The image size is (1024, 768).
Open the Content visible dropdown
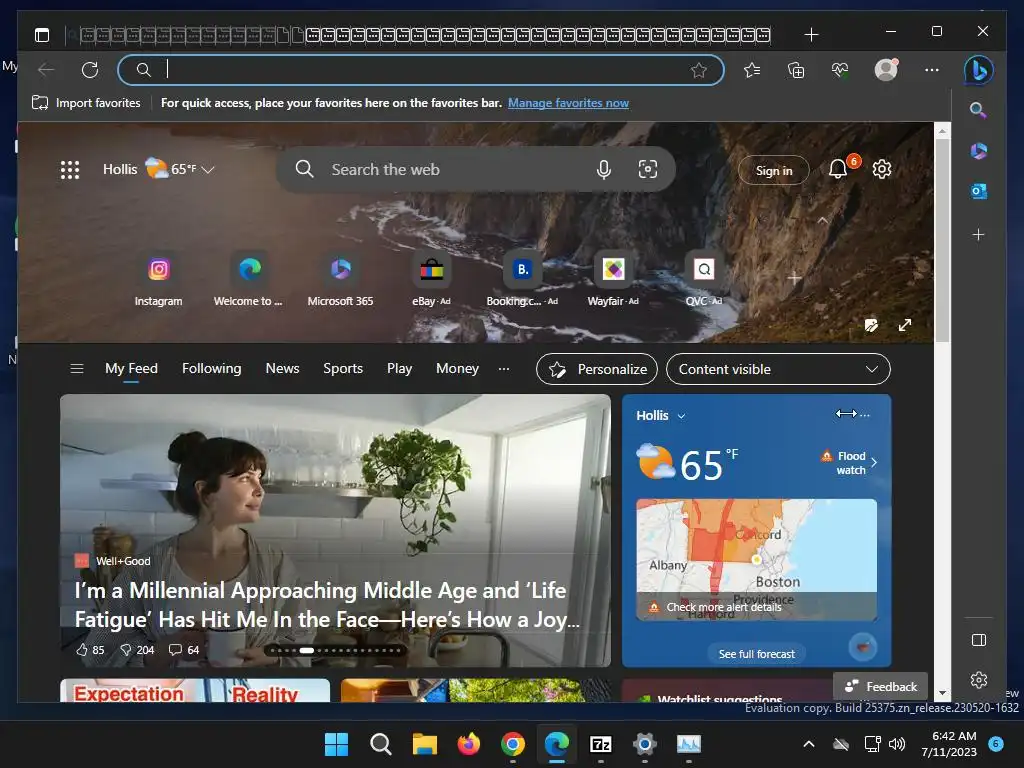click(x=778, y=369)
